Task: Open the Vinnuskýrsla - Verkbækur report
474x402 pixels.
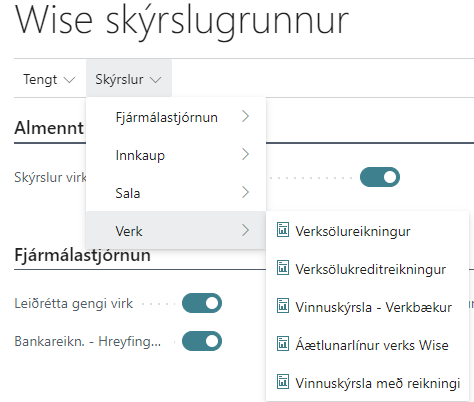Action: tap(367, 307)
